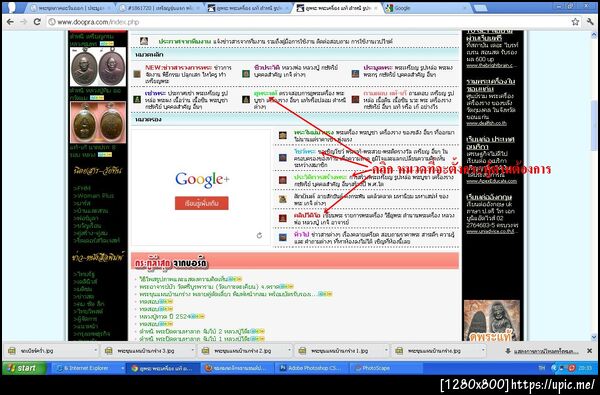Open the เช่าพระ category link
600x395 pixels.
[x=155, y=93]
